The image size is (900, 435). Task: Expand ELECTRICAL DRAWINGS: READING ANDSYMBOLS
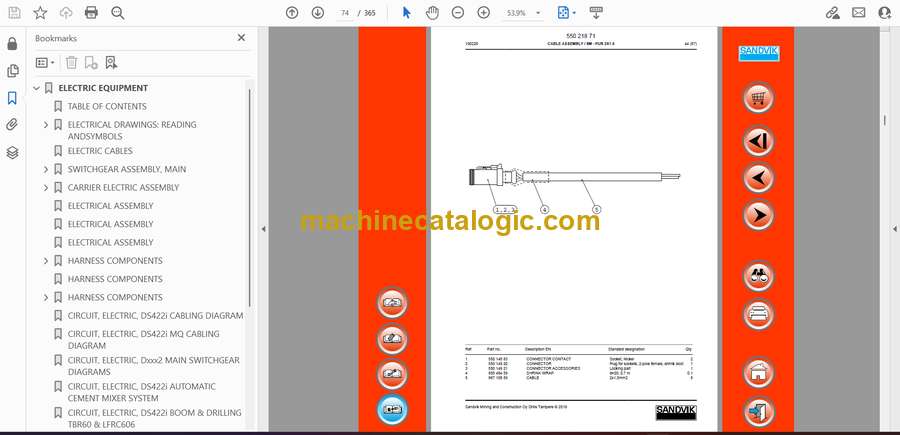point(46,125)
